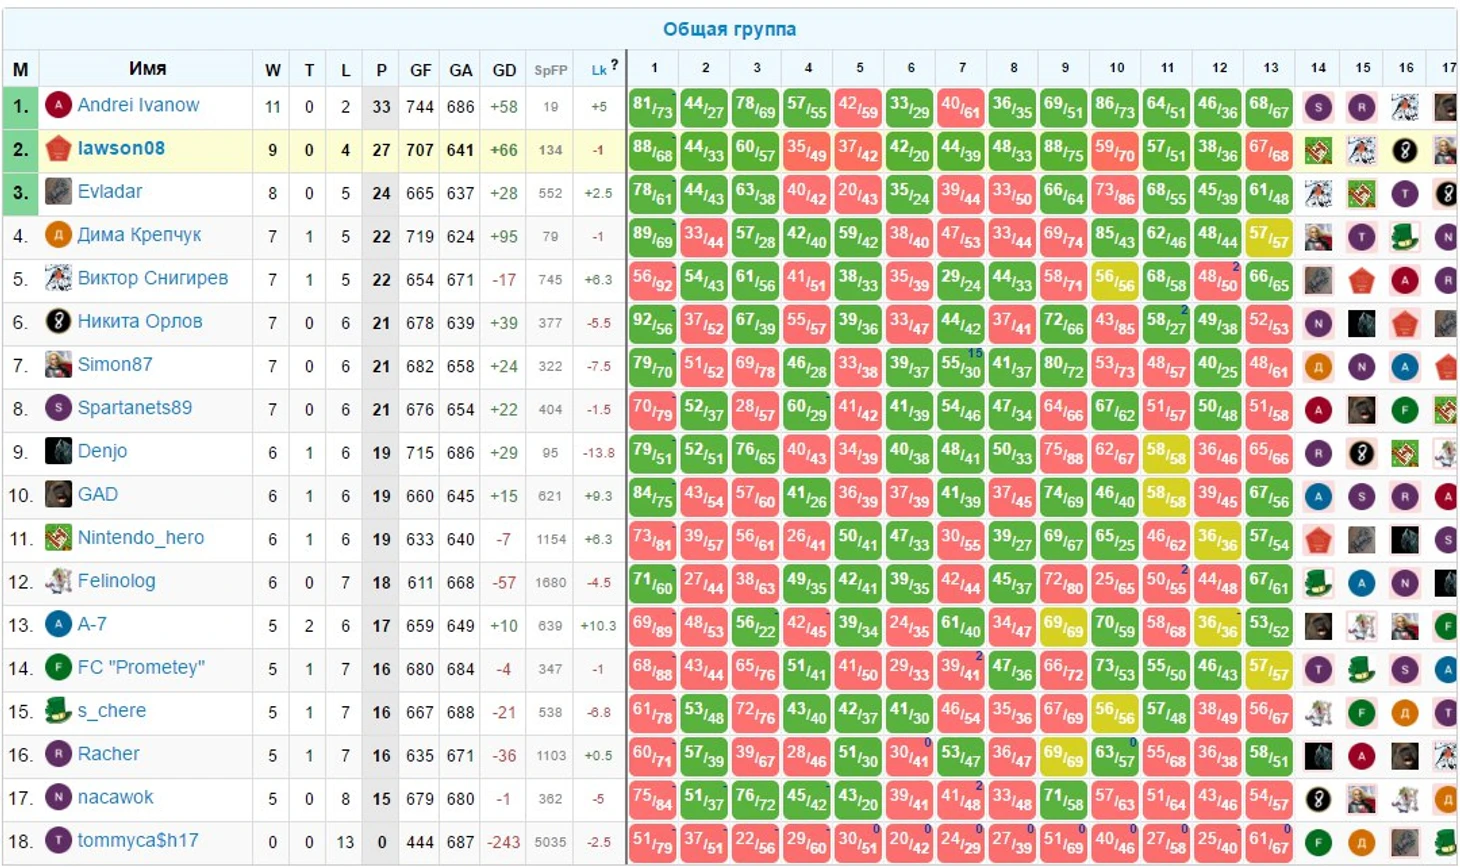Click tommyca$h17's purple T avatar

click(58, 841)
